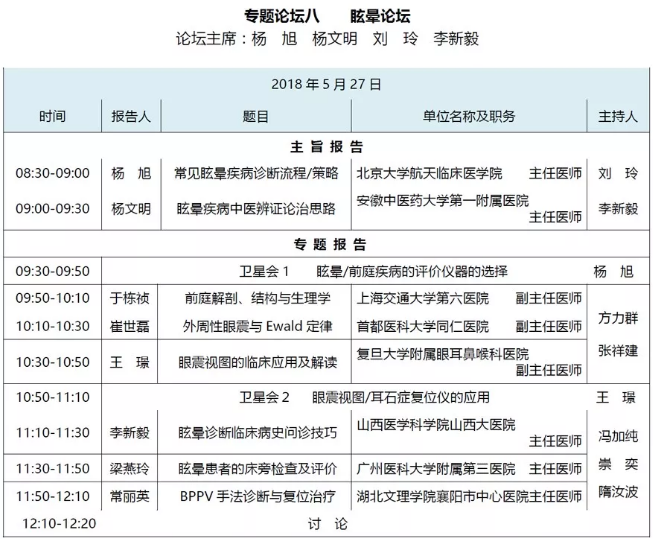Select affiliation "北京大学航天临床医学院"

(427, 173)
